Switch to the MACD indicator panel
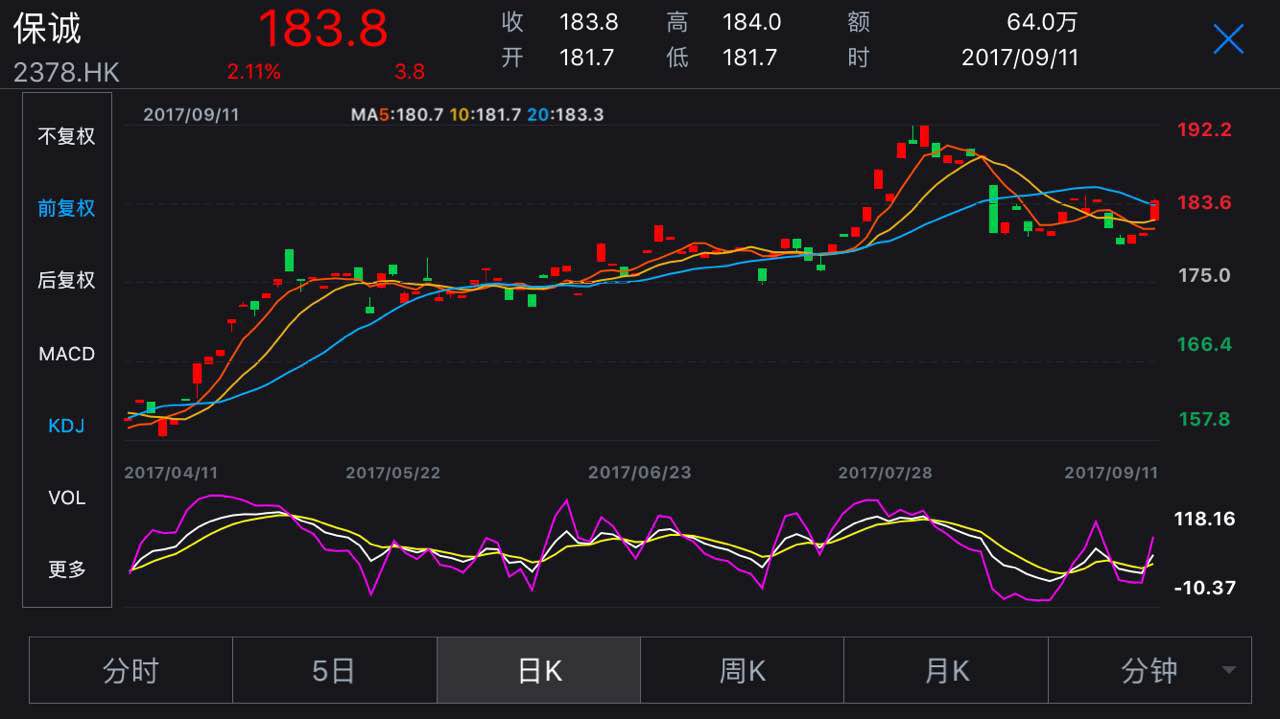This screenshot has height=719, width=1280. click(66, 353)
